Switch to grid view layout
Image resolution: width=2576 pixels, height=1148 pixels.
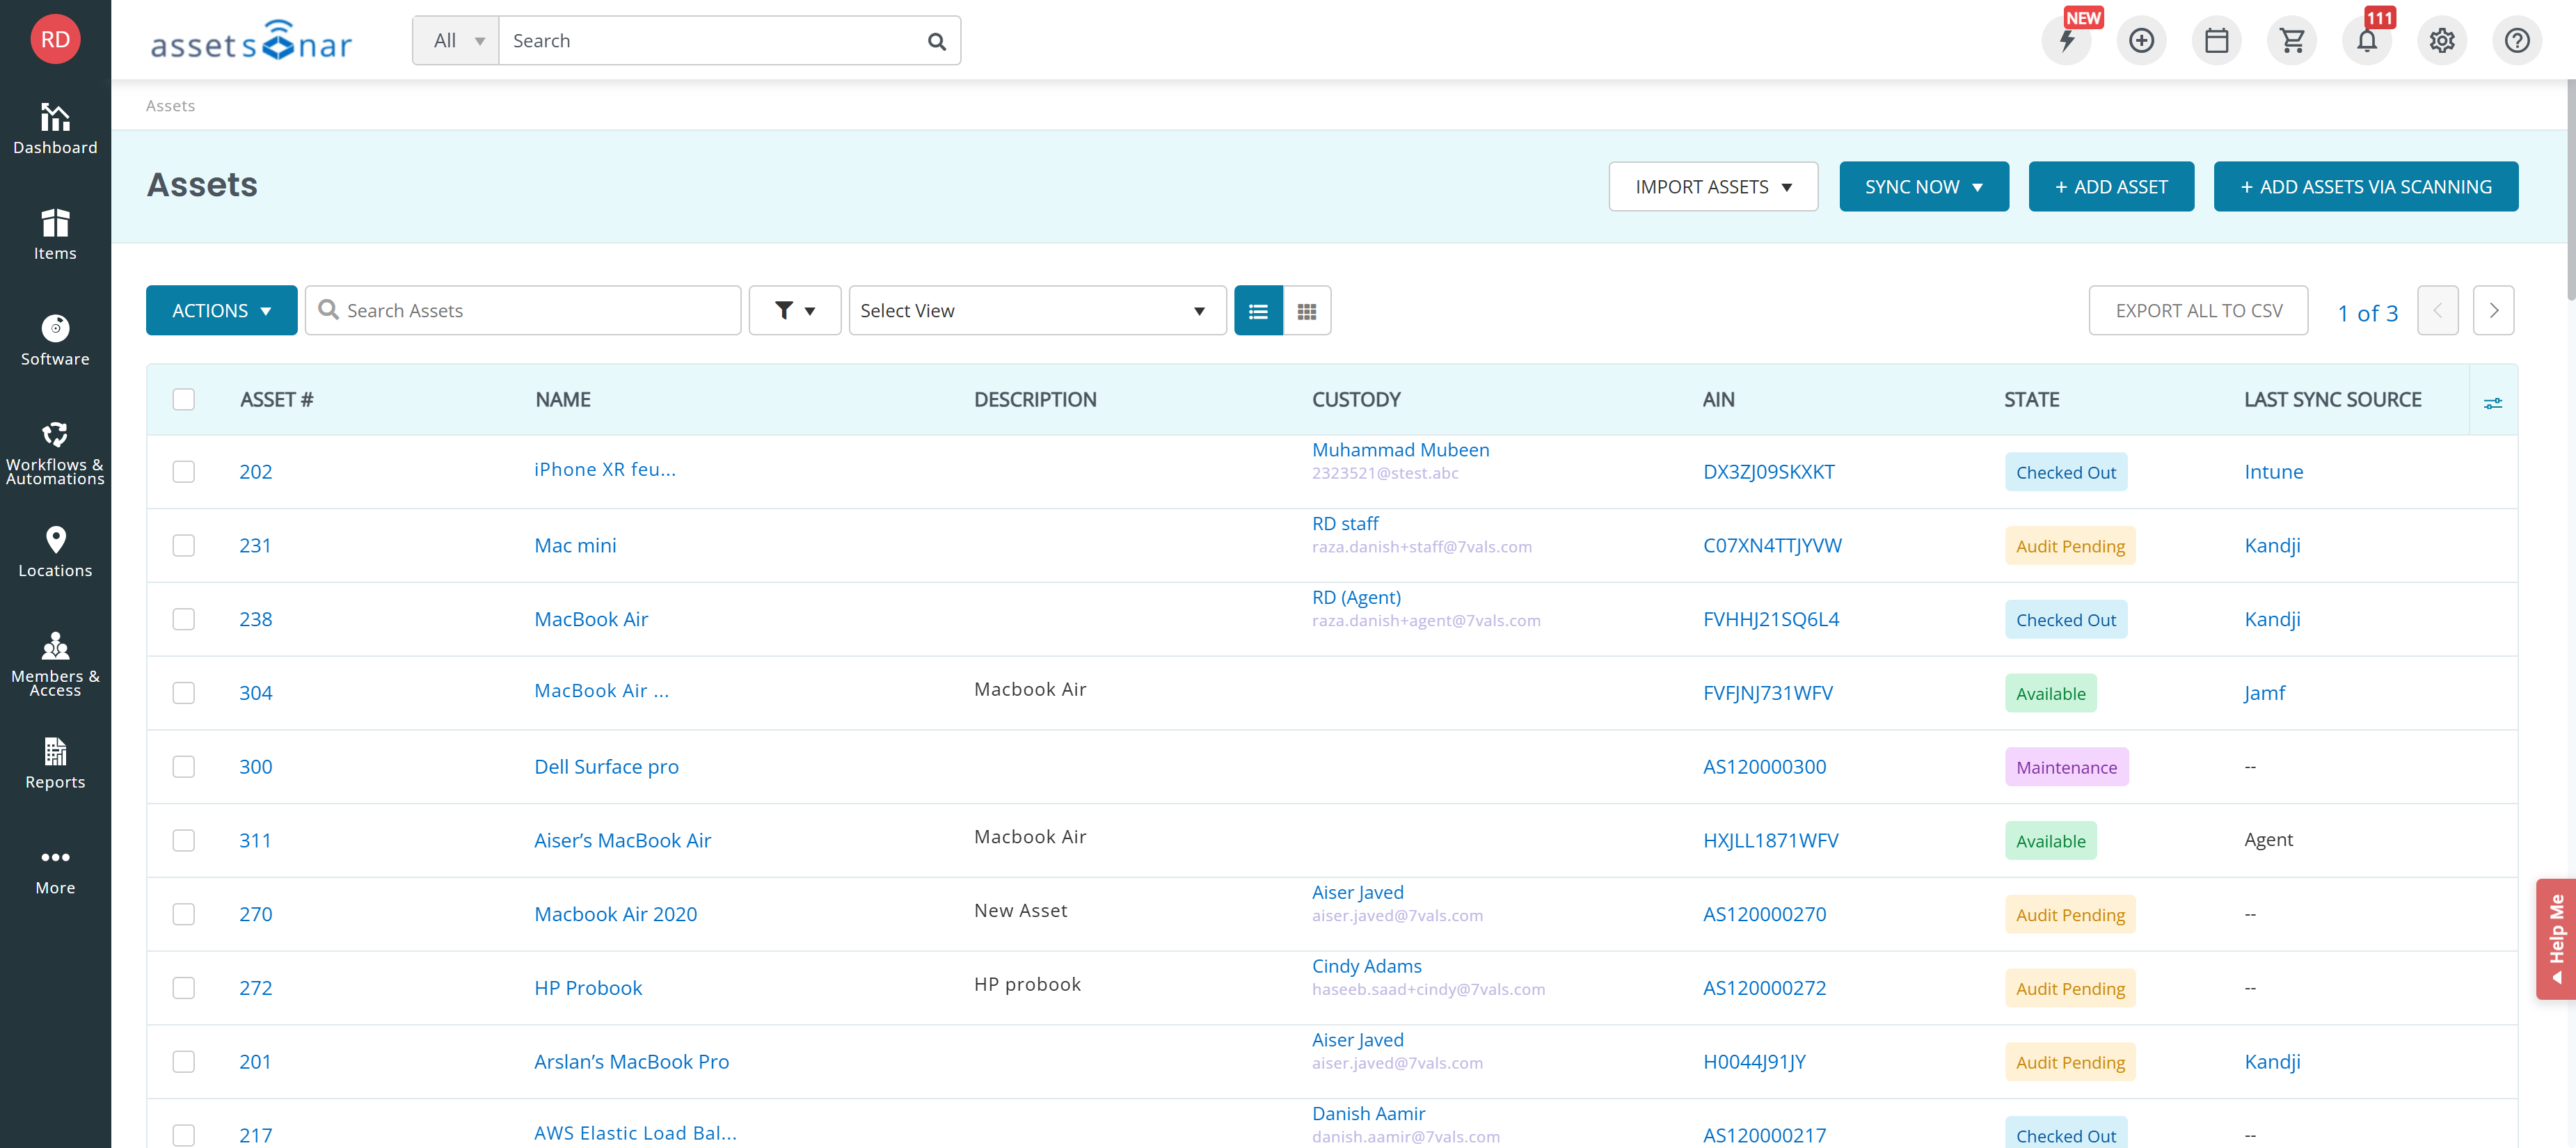point(1307,310)
